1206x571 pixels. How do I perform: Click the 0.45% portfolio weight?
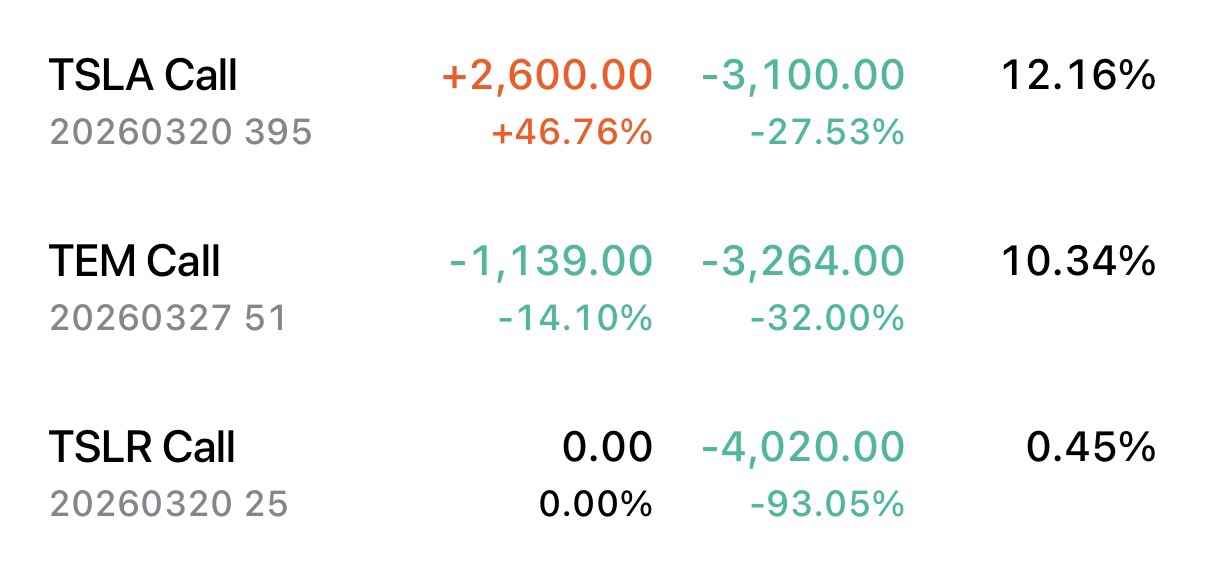coord(1091,448)
